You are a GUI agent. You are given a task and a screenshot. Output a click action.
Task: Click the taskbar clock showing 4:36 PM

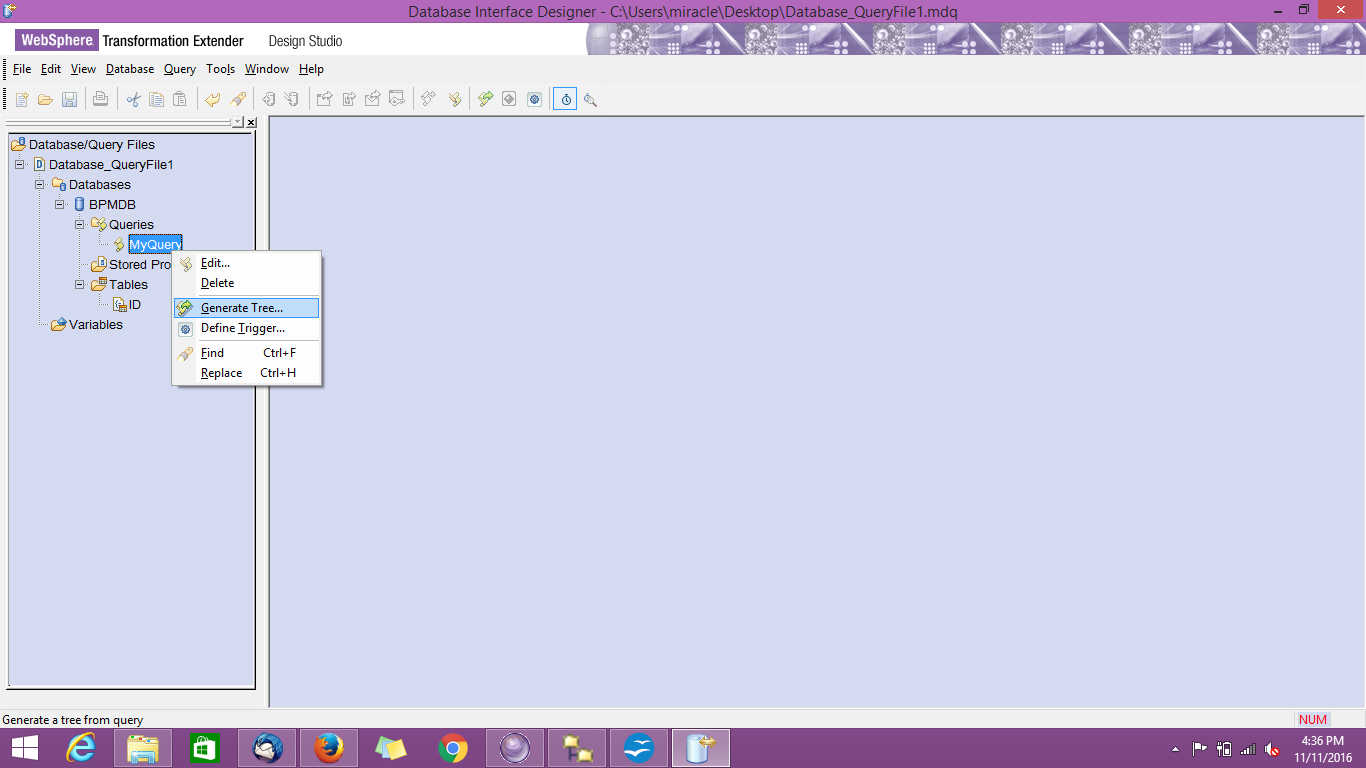coord(1323,748)
